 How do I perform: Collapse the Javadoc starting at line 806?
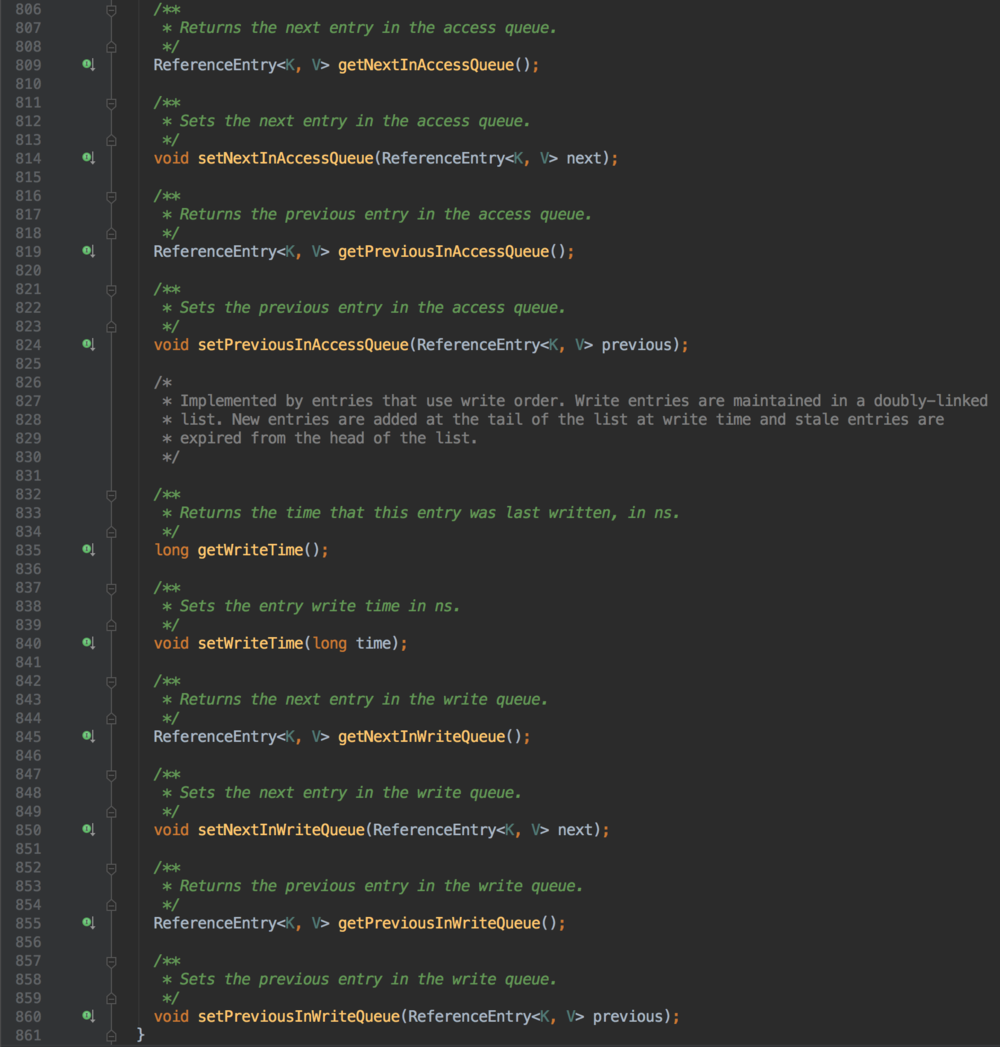111,10
